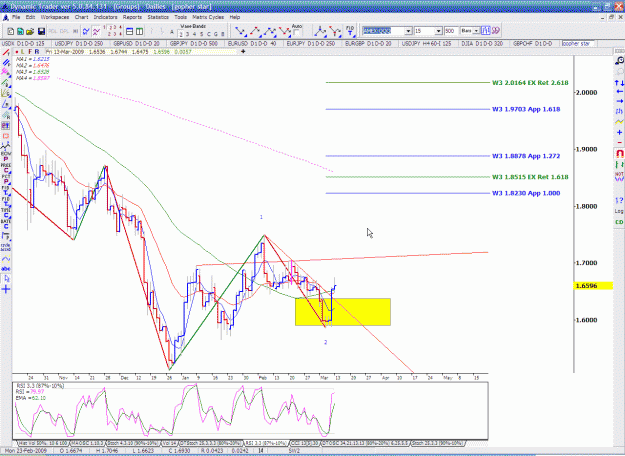This screenshot has width=625, height=456.
Task: Click the yellow highlighted rectangle on chart
Action: coord(343,312)
